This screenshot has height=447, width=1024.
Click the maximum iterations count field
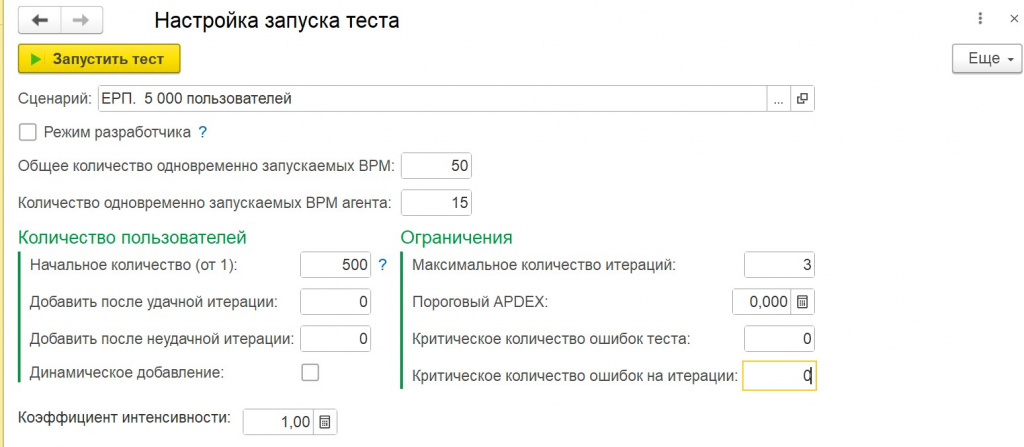coord(780,265)
